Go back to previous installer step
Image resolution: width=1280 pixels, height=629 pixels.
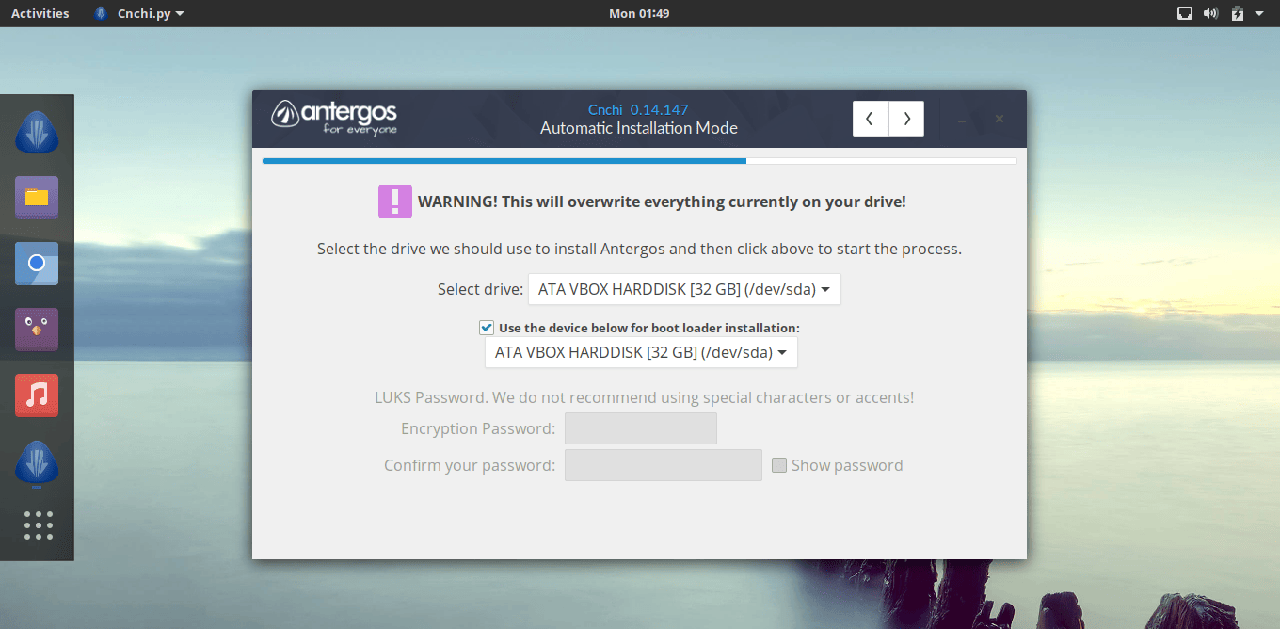pyautogui.click(x=870, y=119)
